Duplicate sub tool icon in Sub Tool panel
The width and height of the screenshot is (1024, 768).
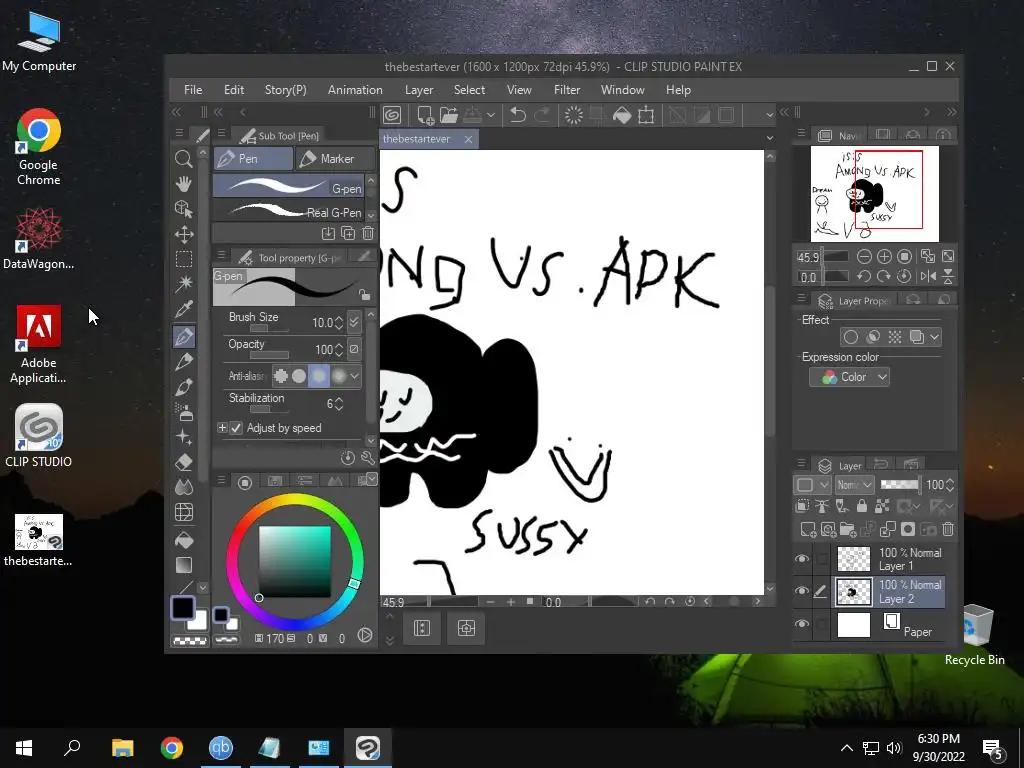(348, 233)
